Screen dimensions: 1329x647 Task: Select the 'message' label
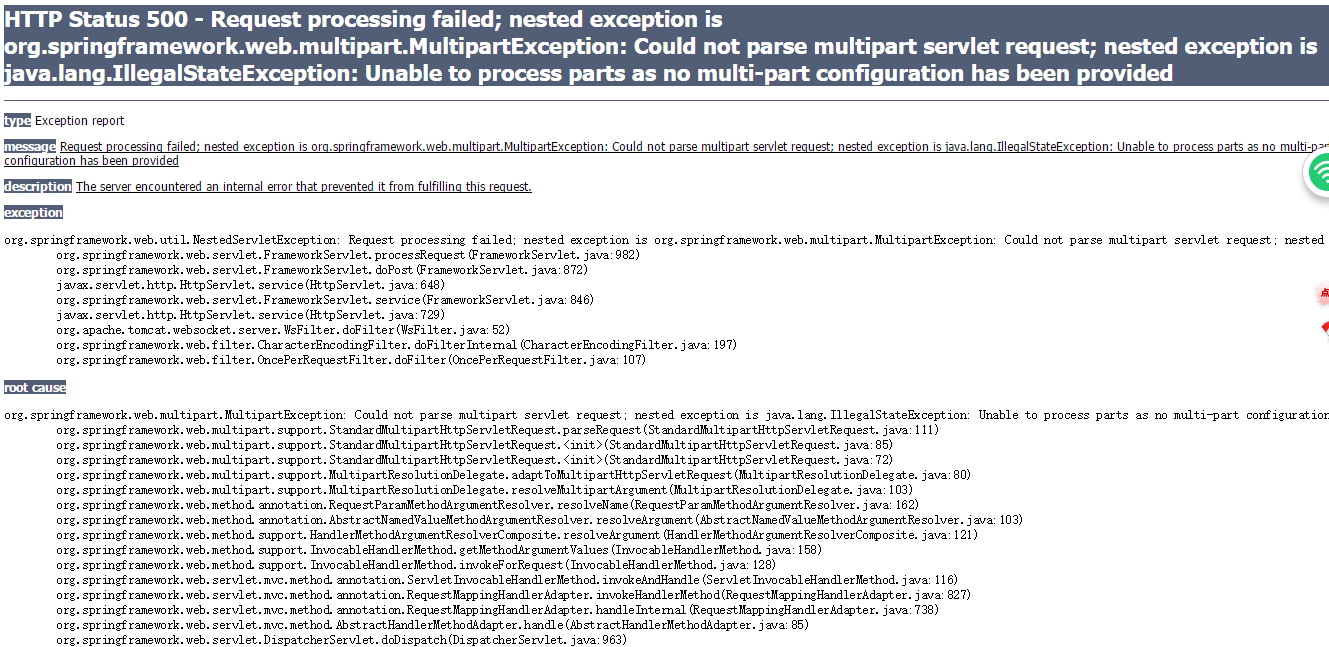pyautogui.click(x=30, y=147)
